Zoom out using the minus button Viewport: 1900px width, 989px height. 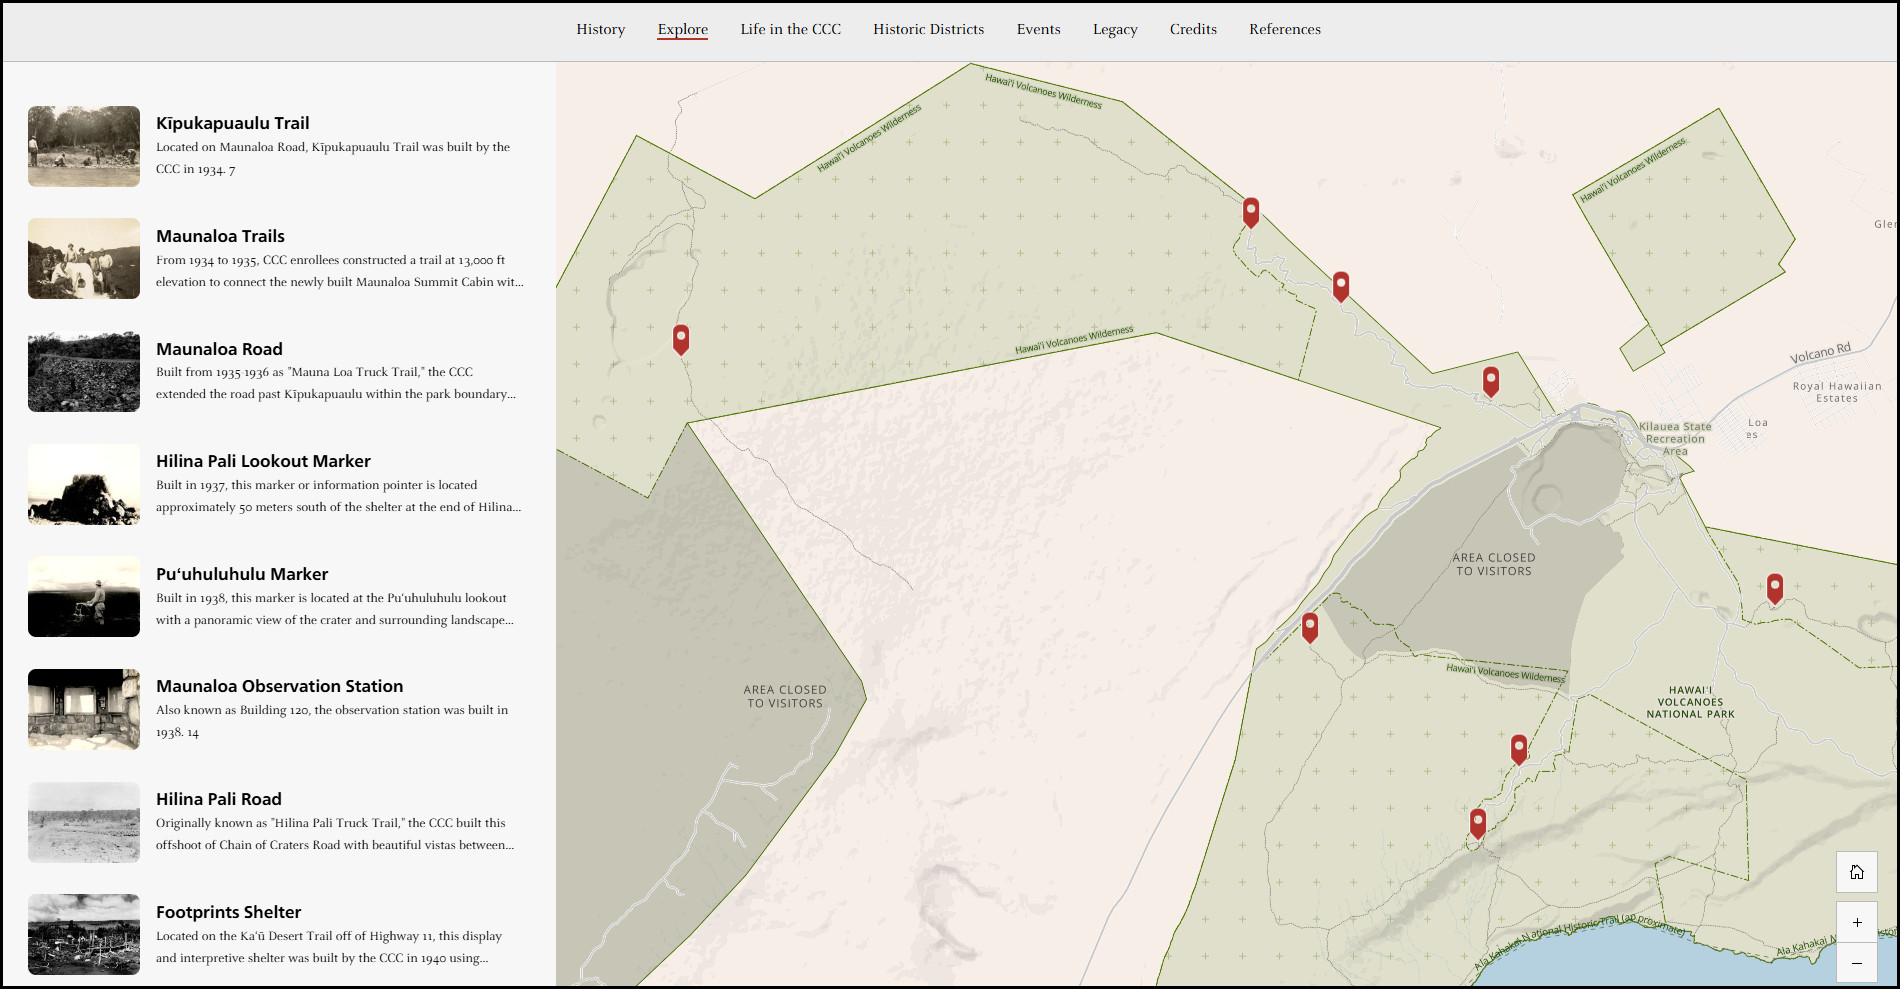click(1856, 963)
